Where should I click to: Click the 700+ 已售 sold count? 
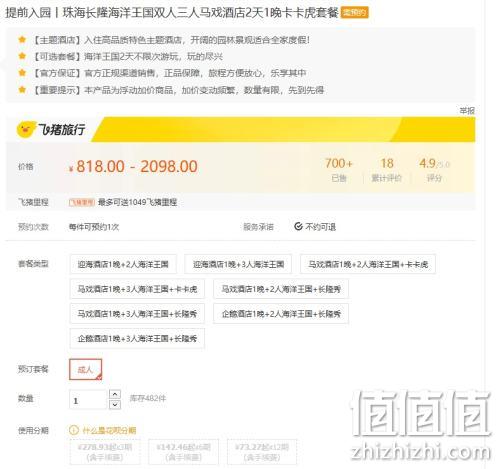(x=339, y=170)
